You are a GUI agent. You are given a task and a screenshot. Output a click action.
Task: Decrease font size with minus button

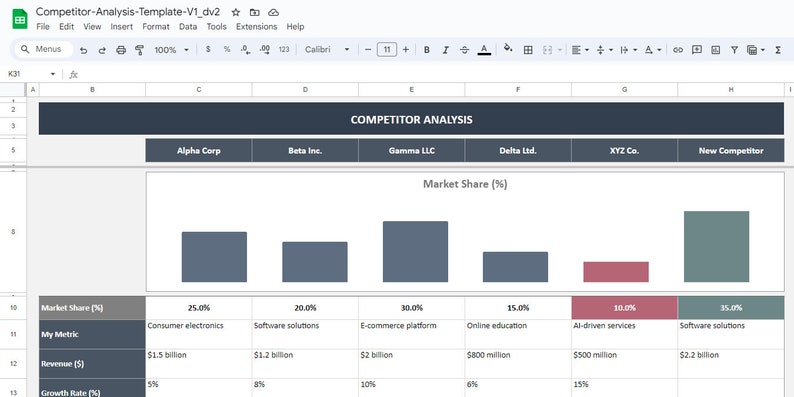pos(368,50)
